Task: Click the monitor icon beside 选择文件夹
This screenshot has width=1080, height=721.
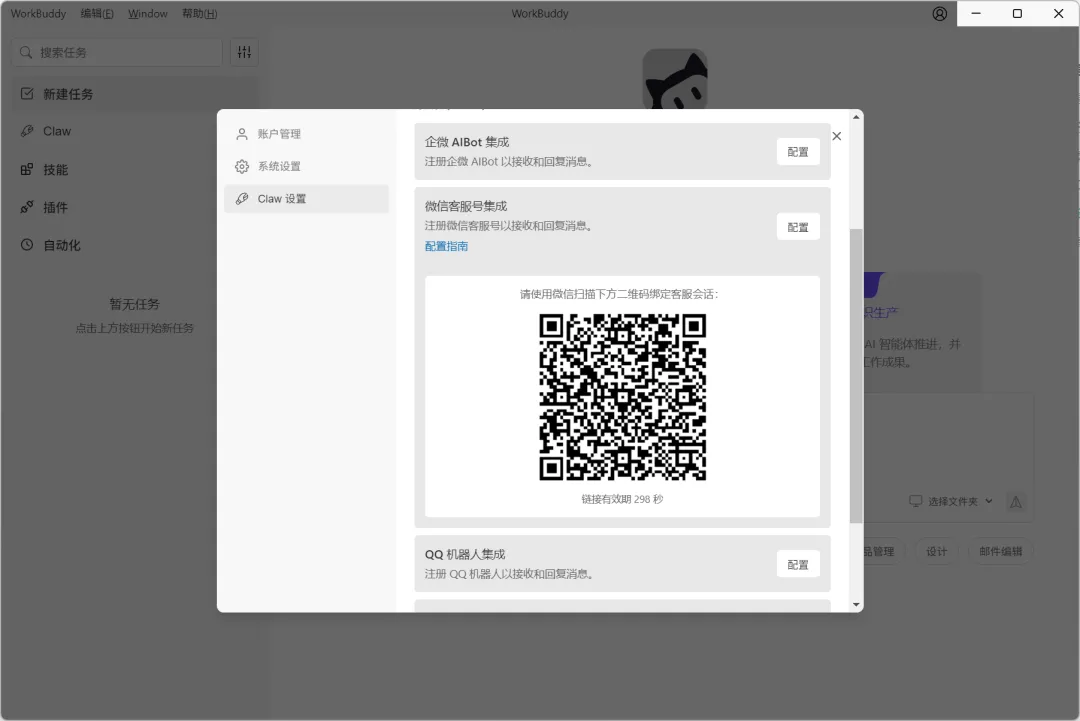Action: 915,501
